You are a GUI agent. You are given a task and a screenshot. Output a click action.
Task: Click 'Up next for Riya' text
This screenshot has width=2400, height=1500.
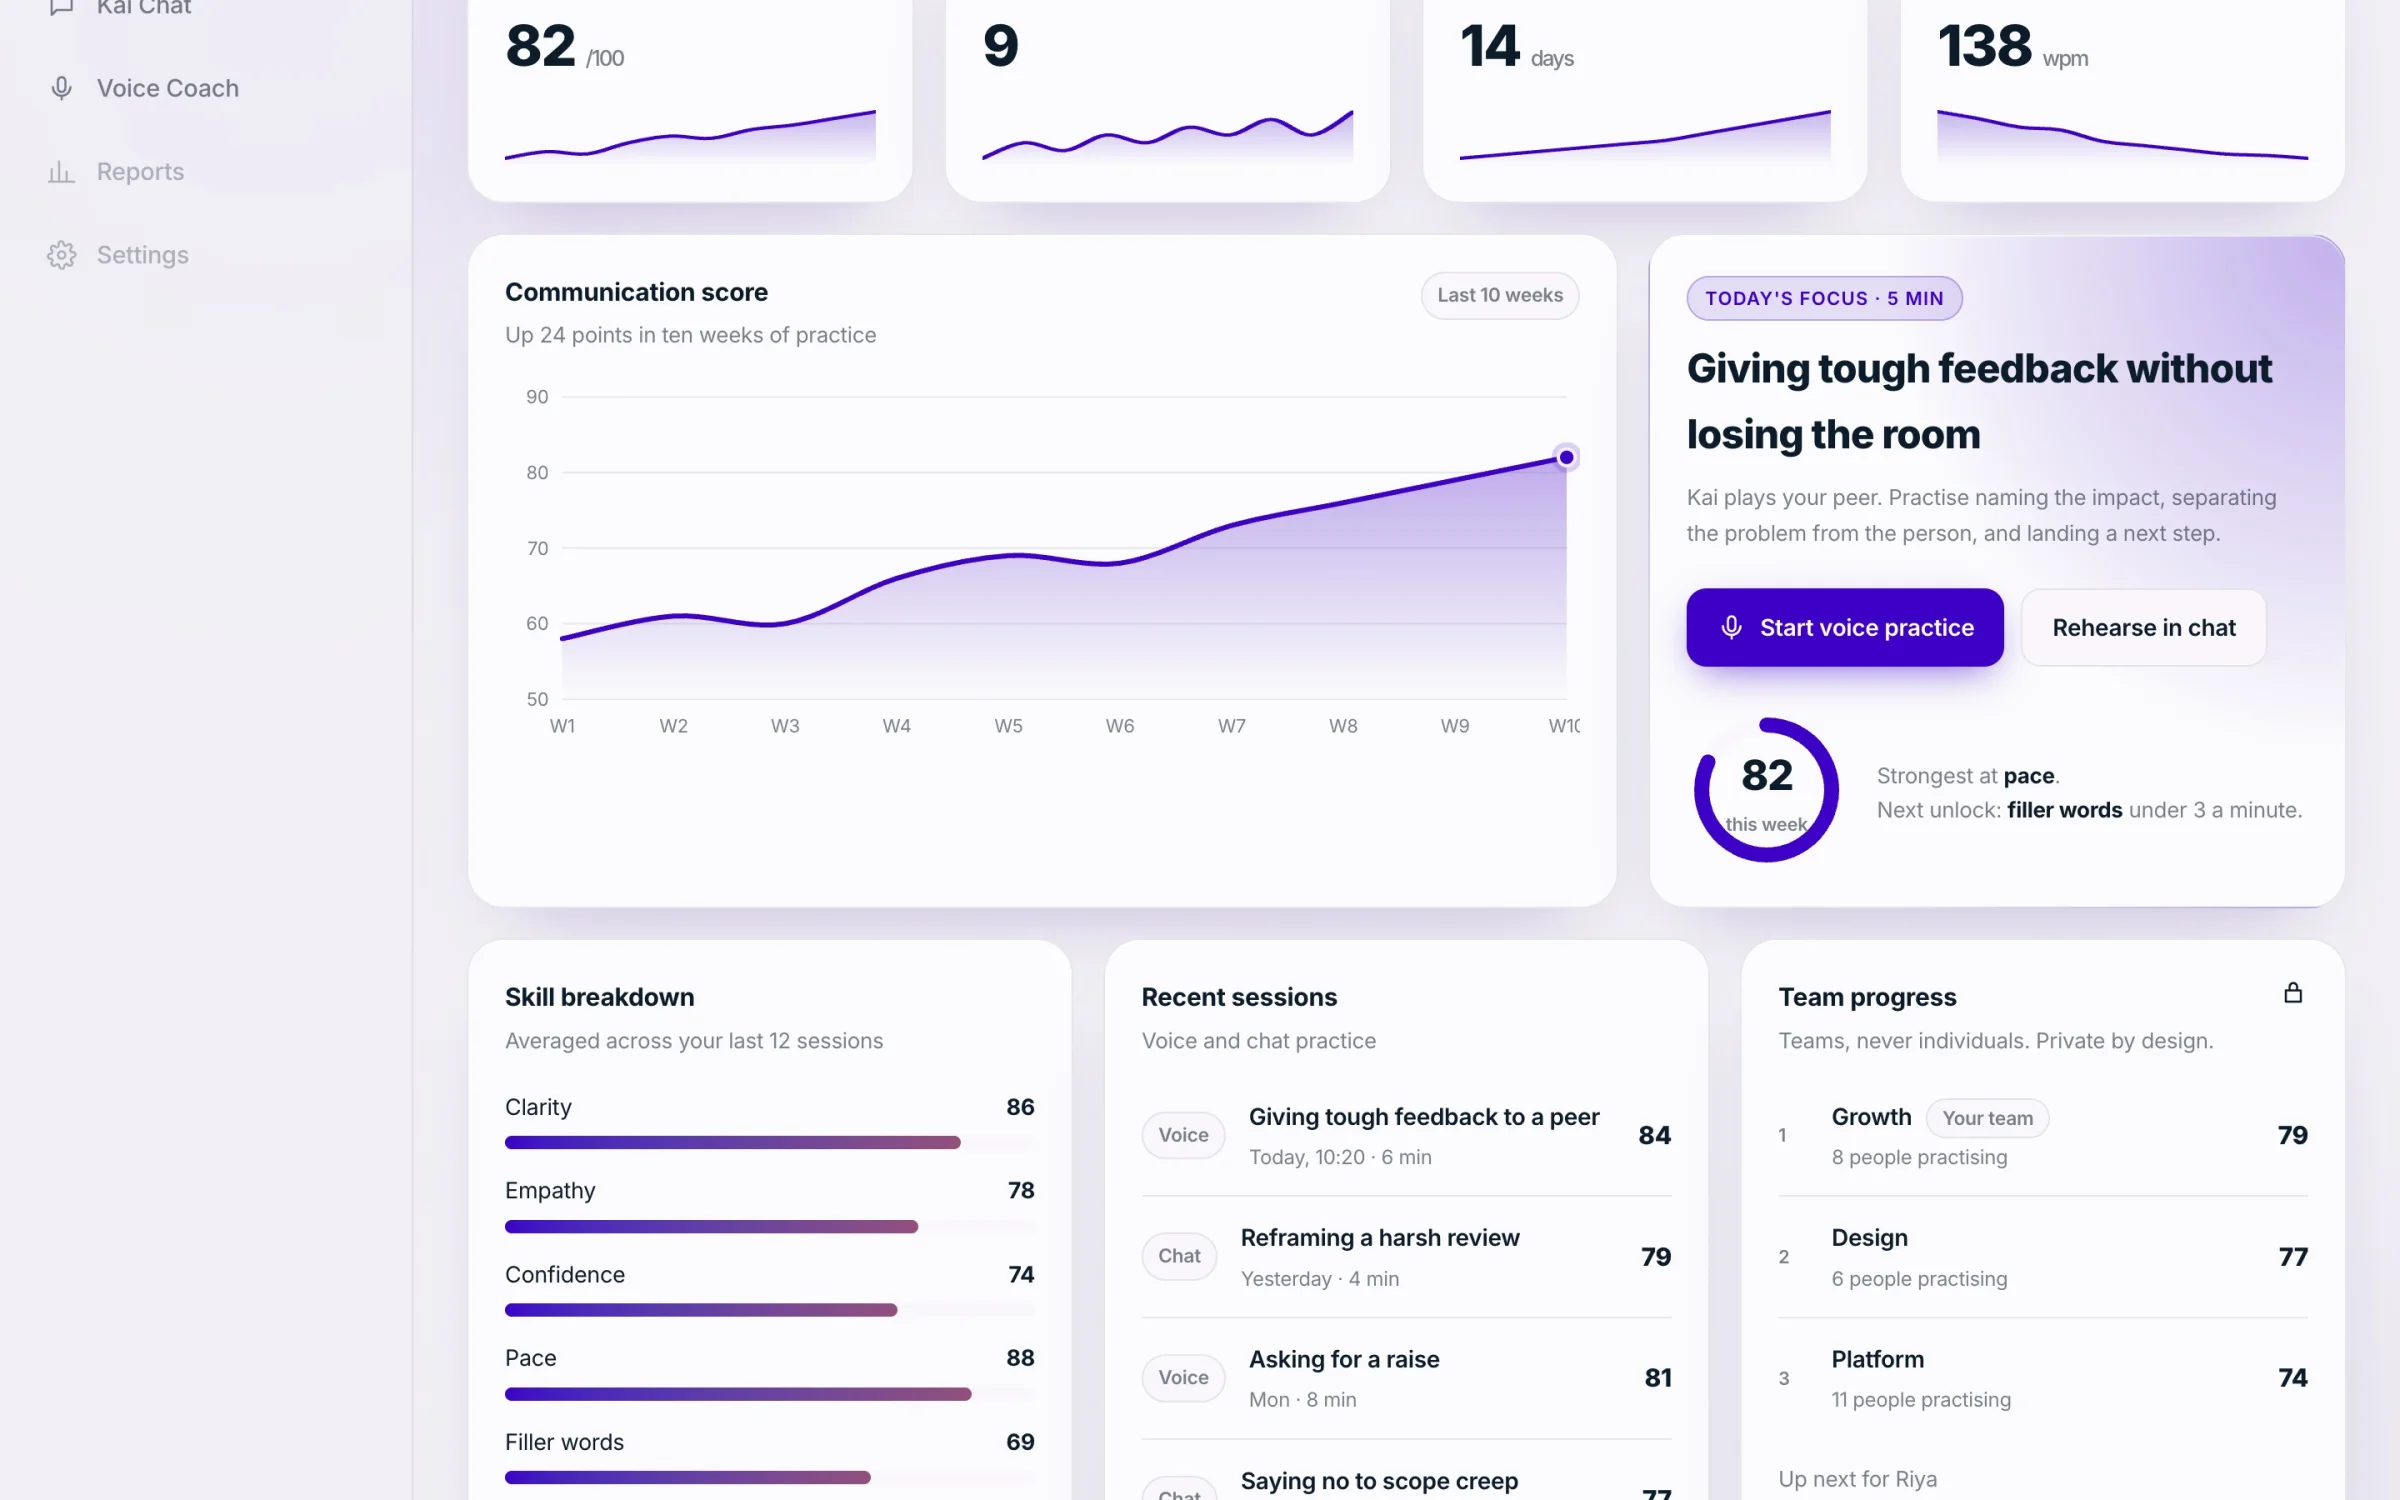[x=1857, y=1479]
